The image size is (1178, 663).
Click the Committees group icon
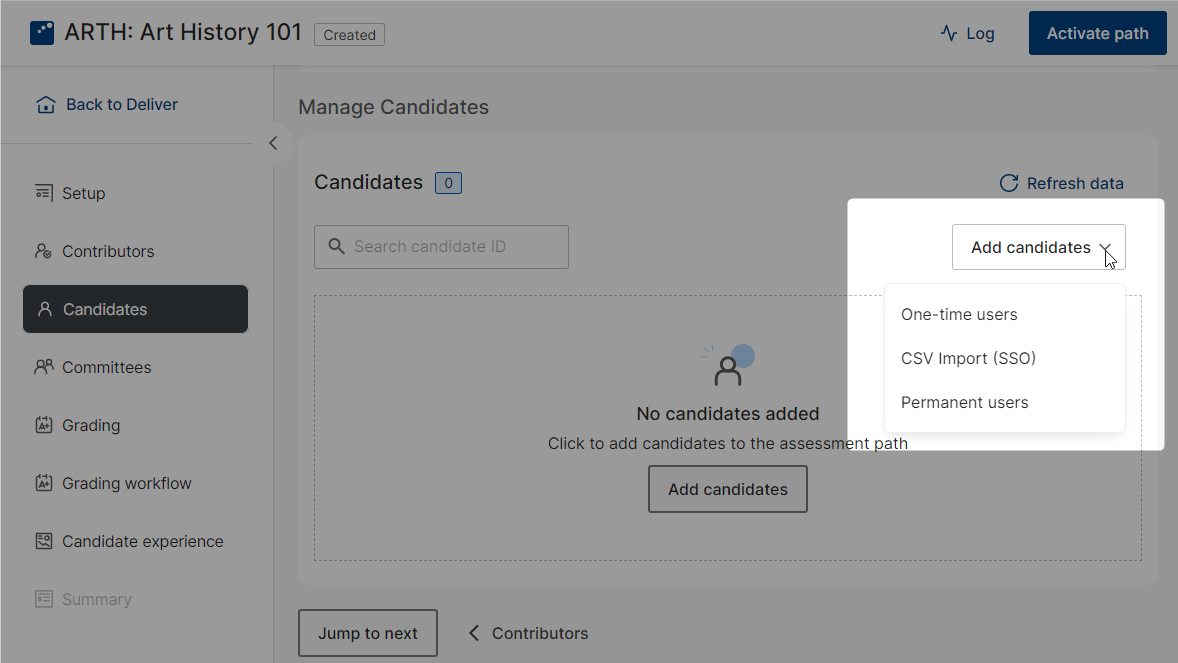[44, 367]
